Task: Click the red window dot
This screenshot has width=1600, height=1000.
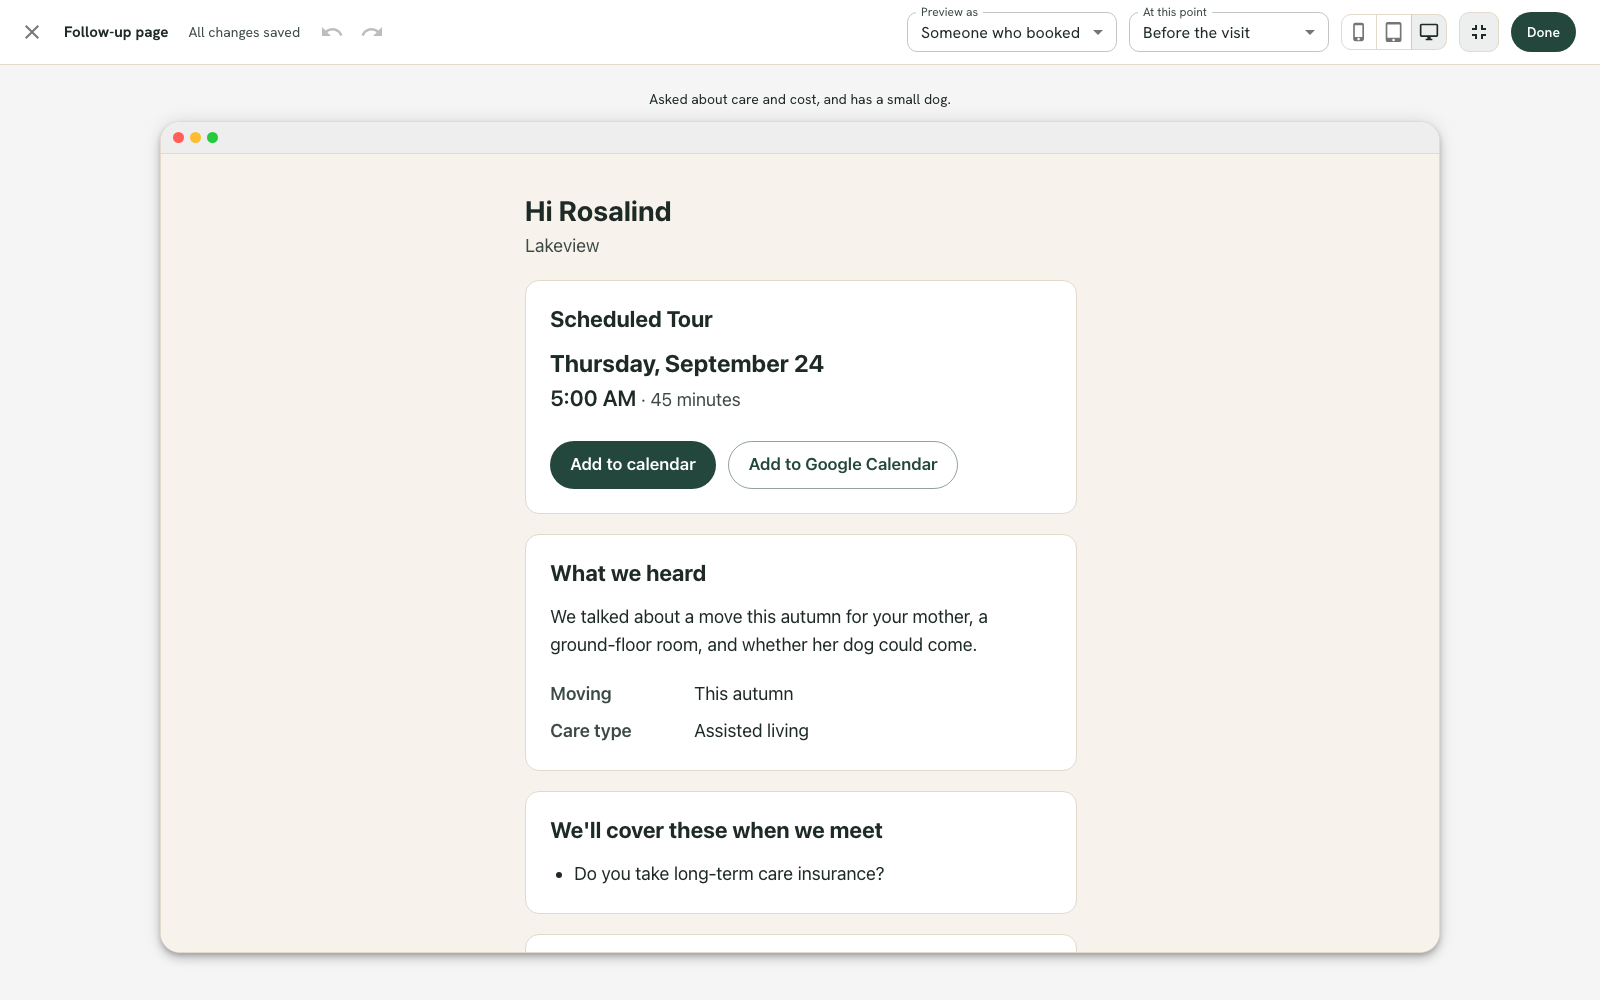Action: [179, 138]
